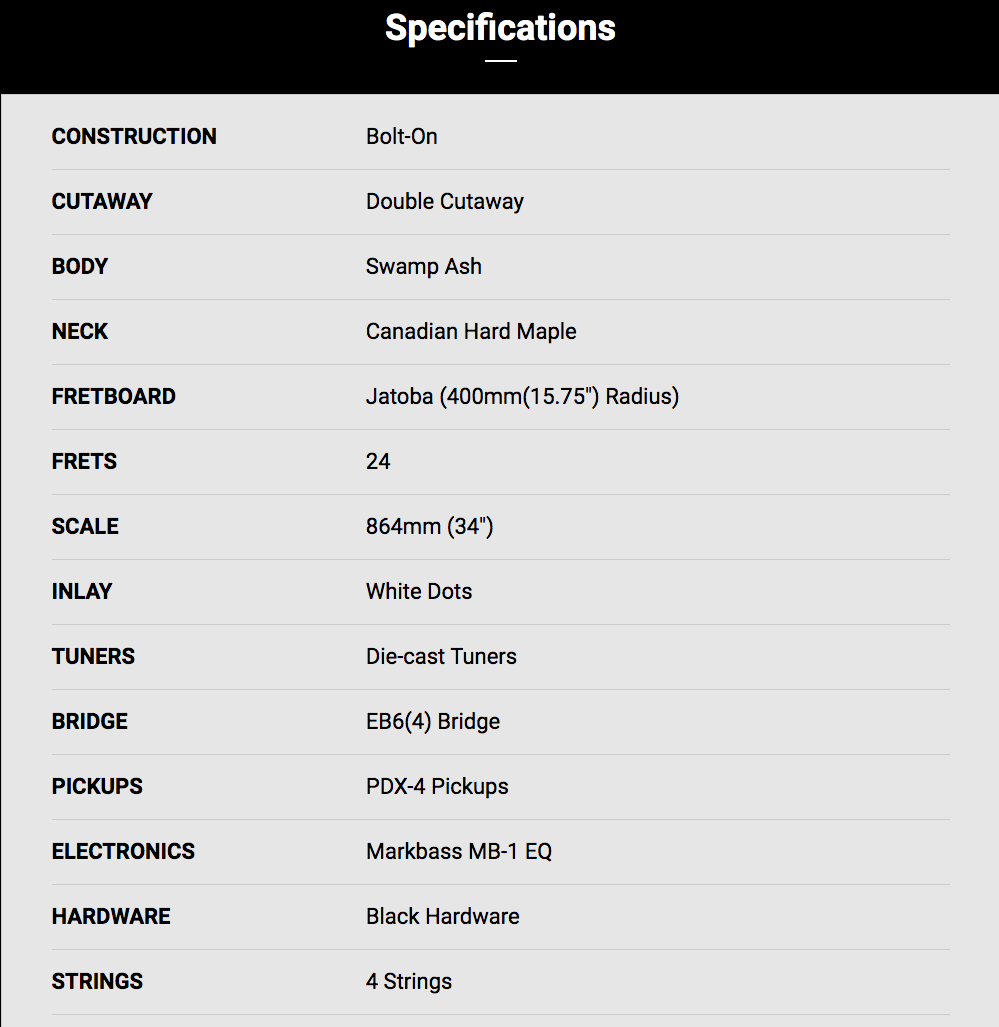Click the Markbass MB-1 EQ text

pos(459,851)
